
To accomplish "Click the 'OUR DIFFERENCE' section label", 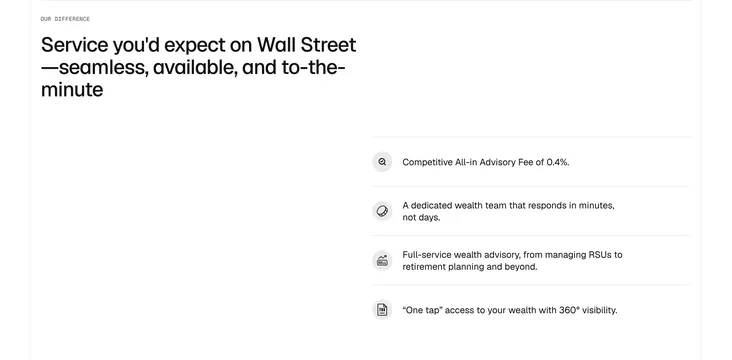I will pyautogui.click(x=65, y=19).
